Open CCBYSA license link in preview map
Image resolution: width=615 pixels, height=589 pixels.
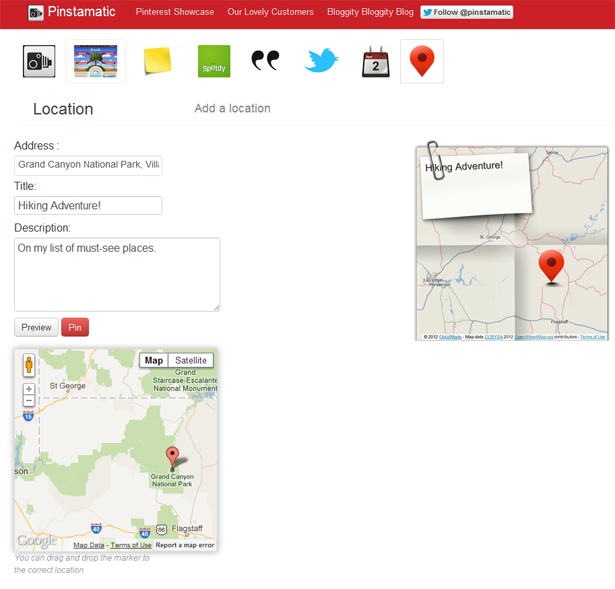pos(493,337)
